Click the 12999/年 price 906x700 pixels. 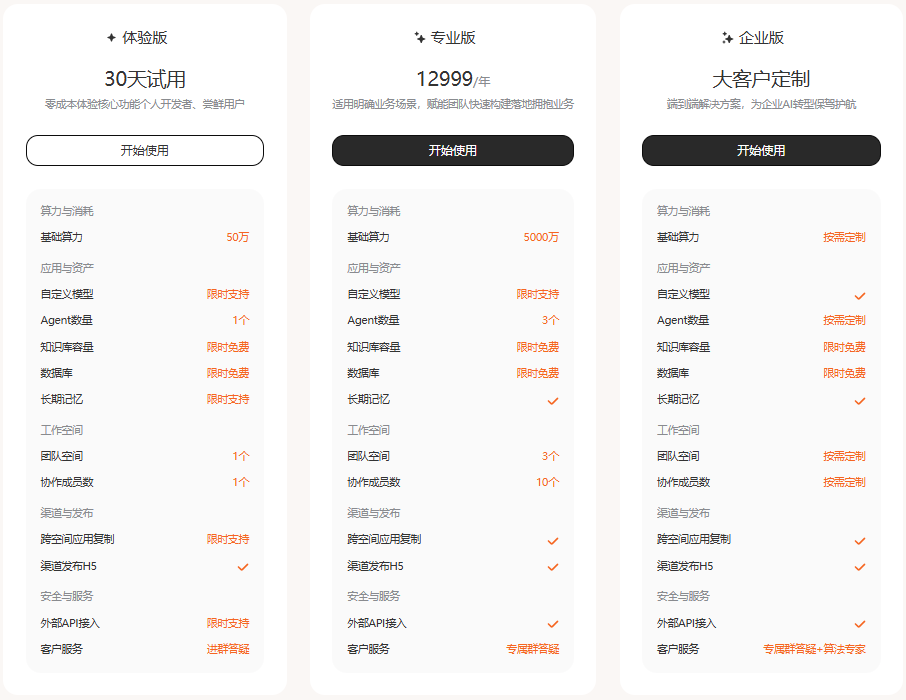tap(453, 79)
